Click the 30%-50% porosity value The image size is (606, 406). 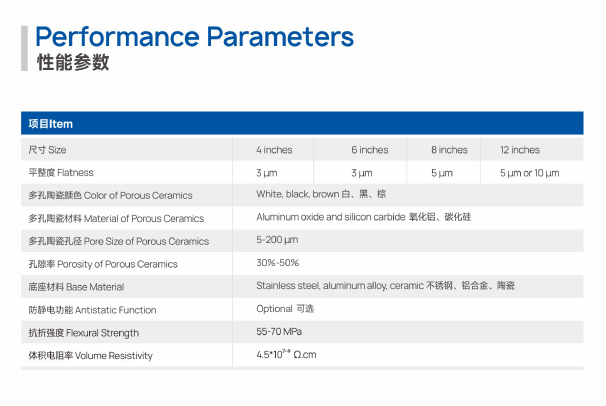click(277, 263)
